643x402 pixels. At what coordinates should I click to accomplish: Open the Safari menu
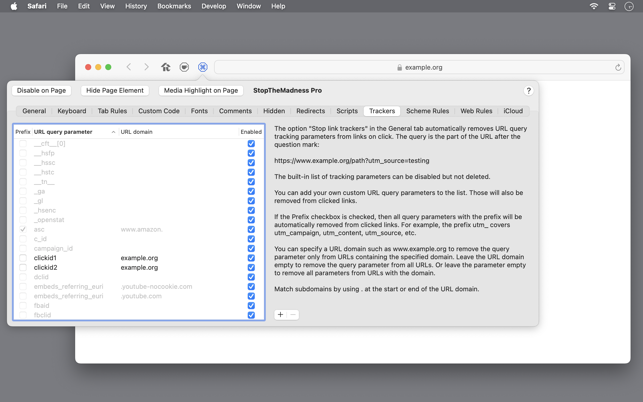36,6
